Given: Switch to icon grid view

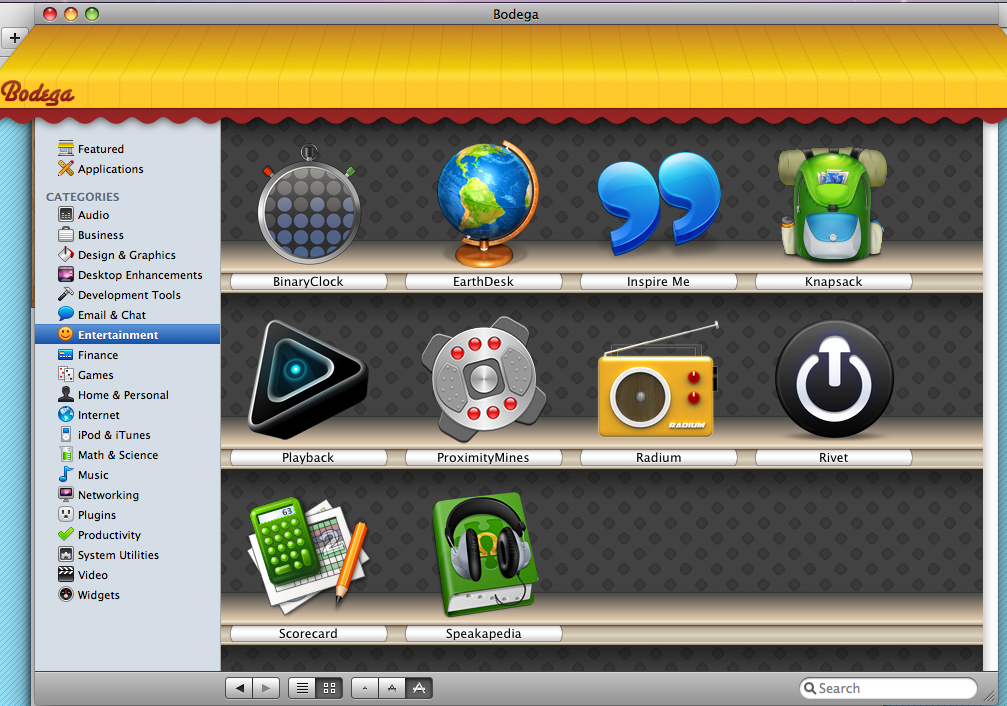Looking at the screenshot, I should (x=329, y=688).
